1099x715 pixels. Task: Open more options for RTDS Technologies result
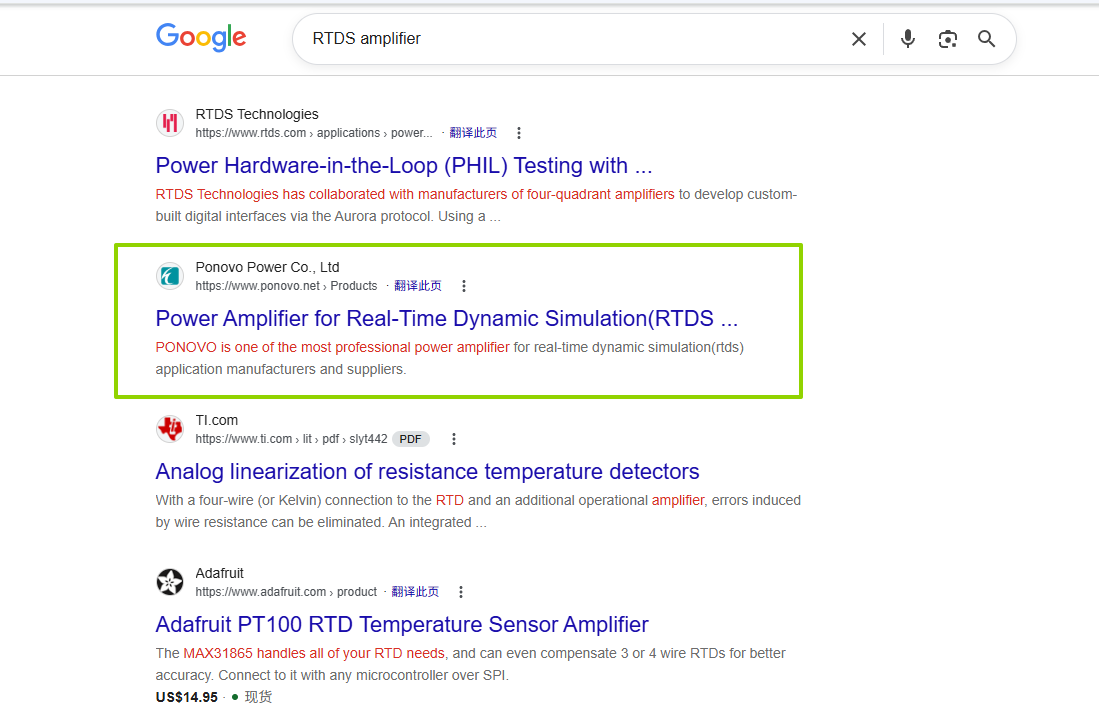click(x=519, y=133)
